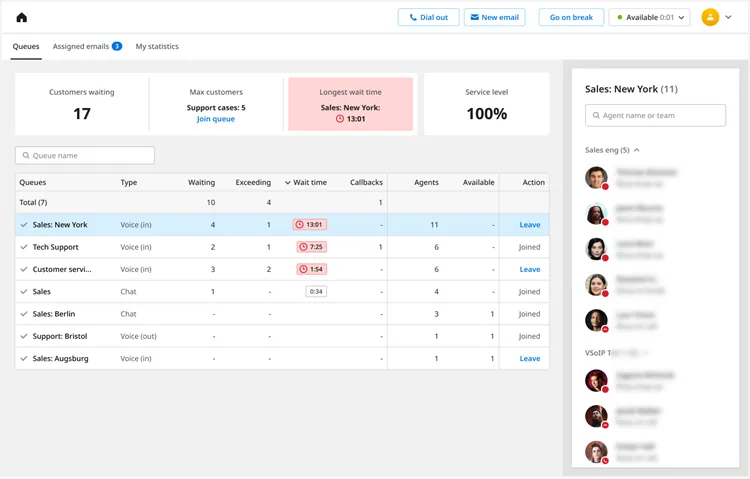Leave the Customer servi... queue
This screenshot has height=479, width=750.
pos(530,269)
